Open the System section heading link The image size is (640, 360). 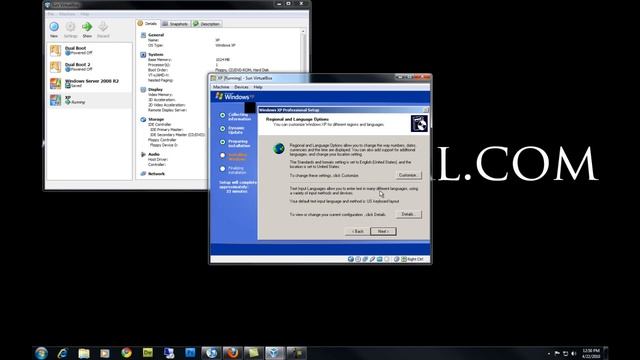(x=156, y=55)
